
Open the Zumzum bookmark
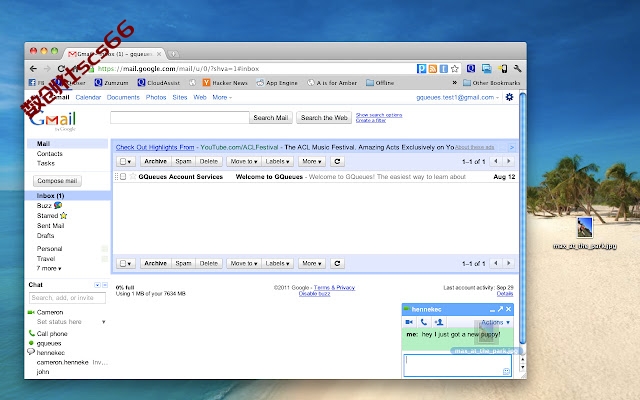tap(111, 83)
